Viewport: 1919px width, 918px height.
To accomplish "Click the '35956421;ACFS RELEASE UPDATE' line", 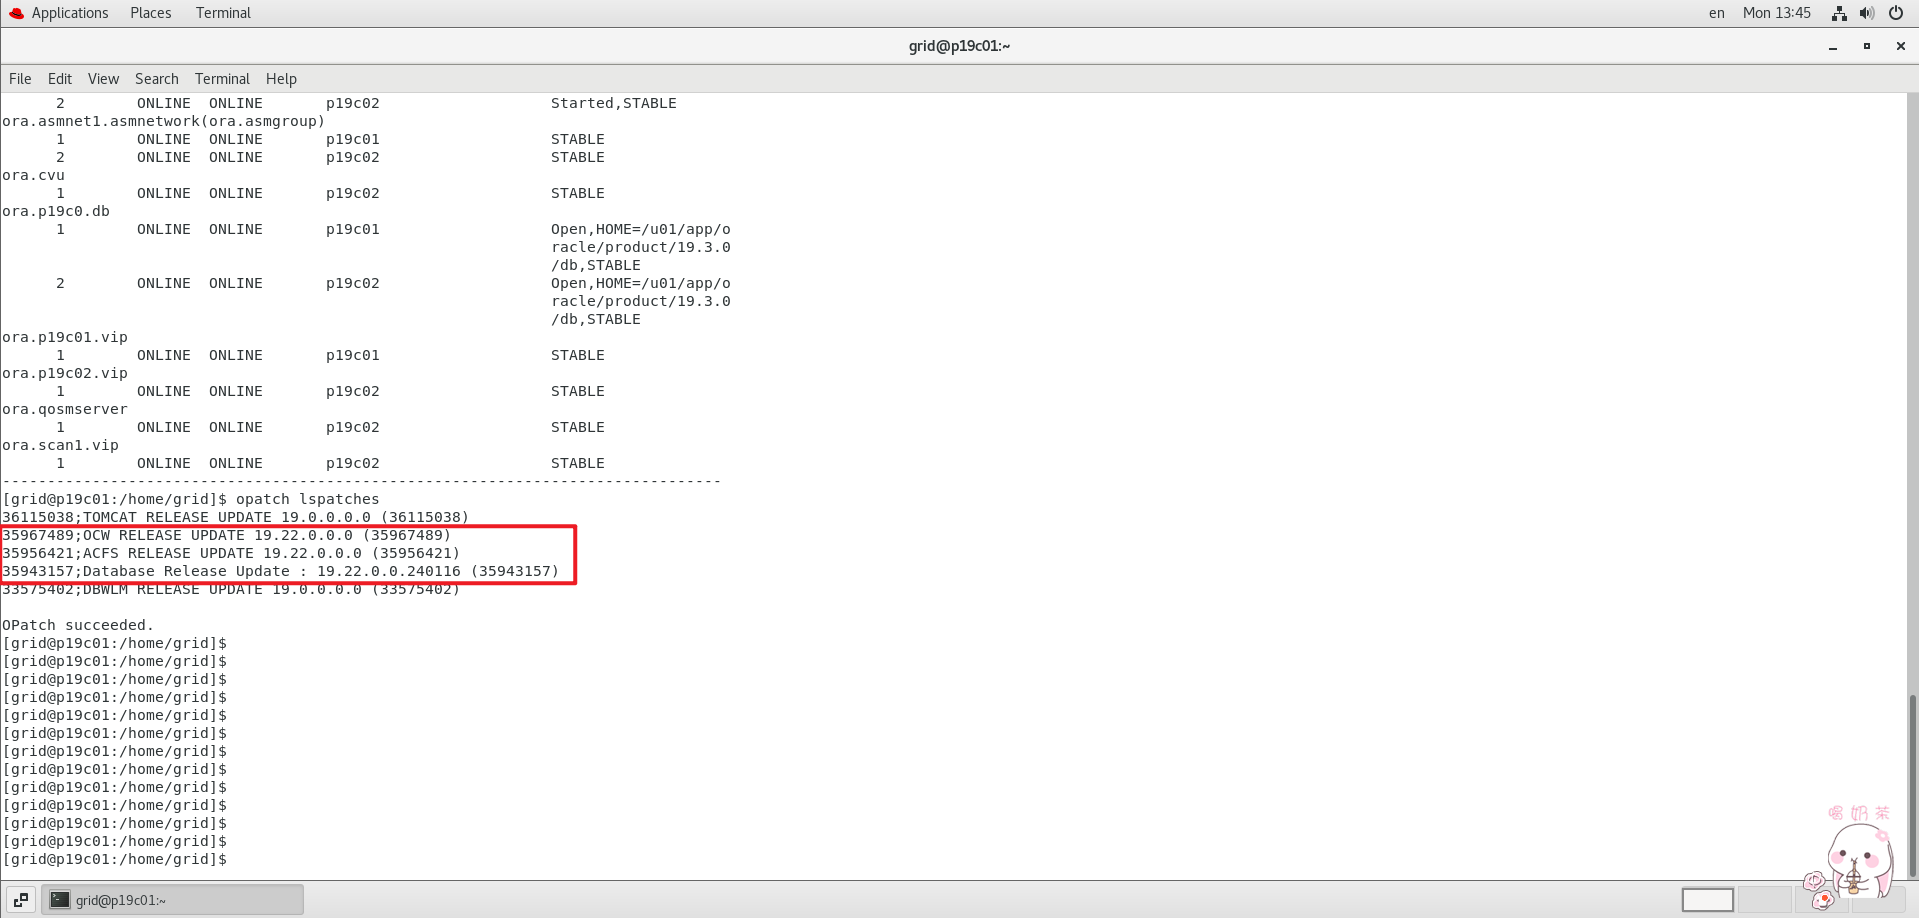I will [x=231, y=553].
